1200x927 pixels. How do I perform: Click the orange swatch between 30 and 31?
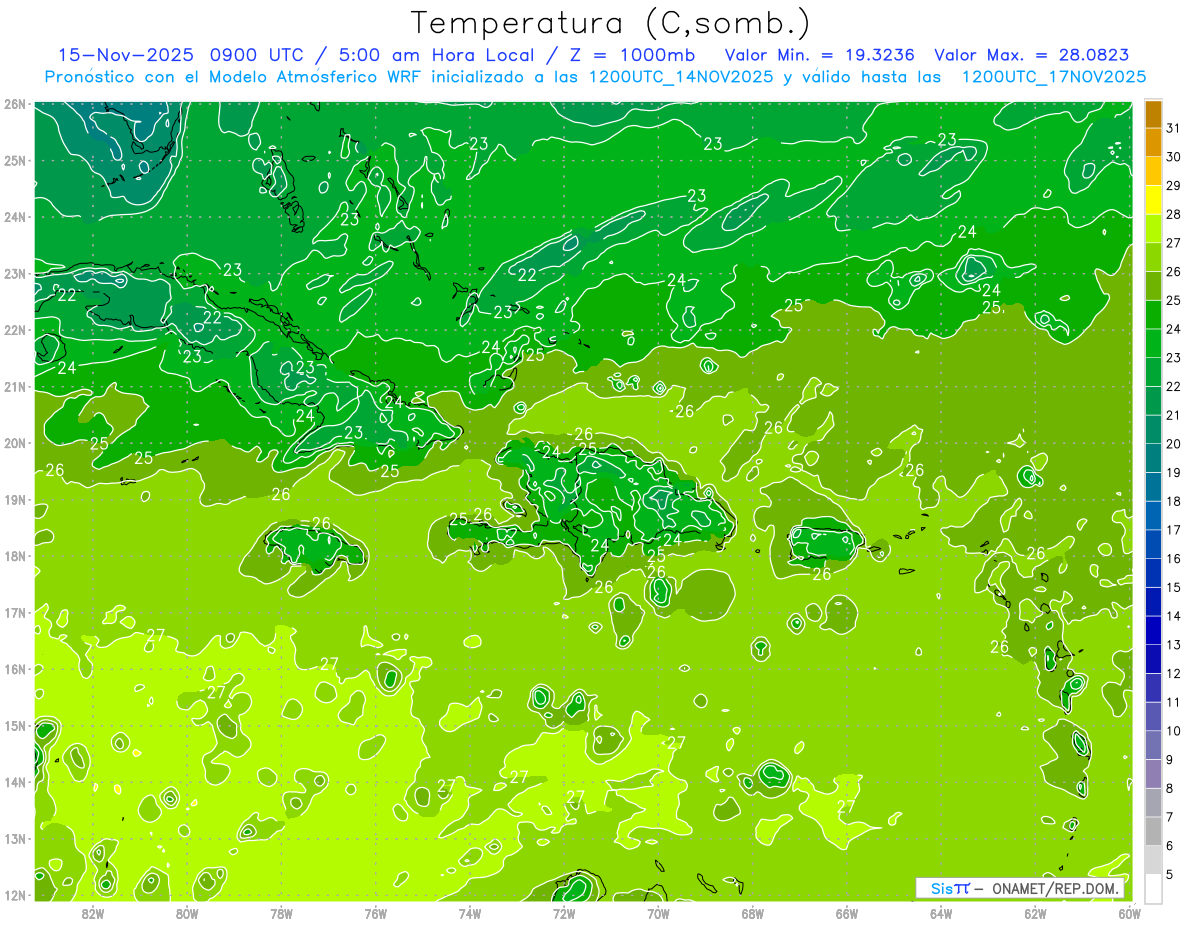coord(1153,142)
